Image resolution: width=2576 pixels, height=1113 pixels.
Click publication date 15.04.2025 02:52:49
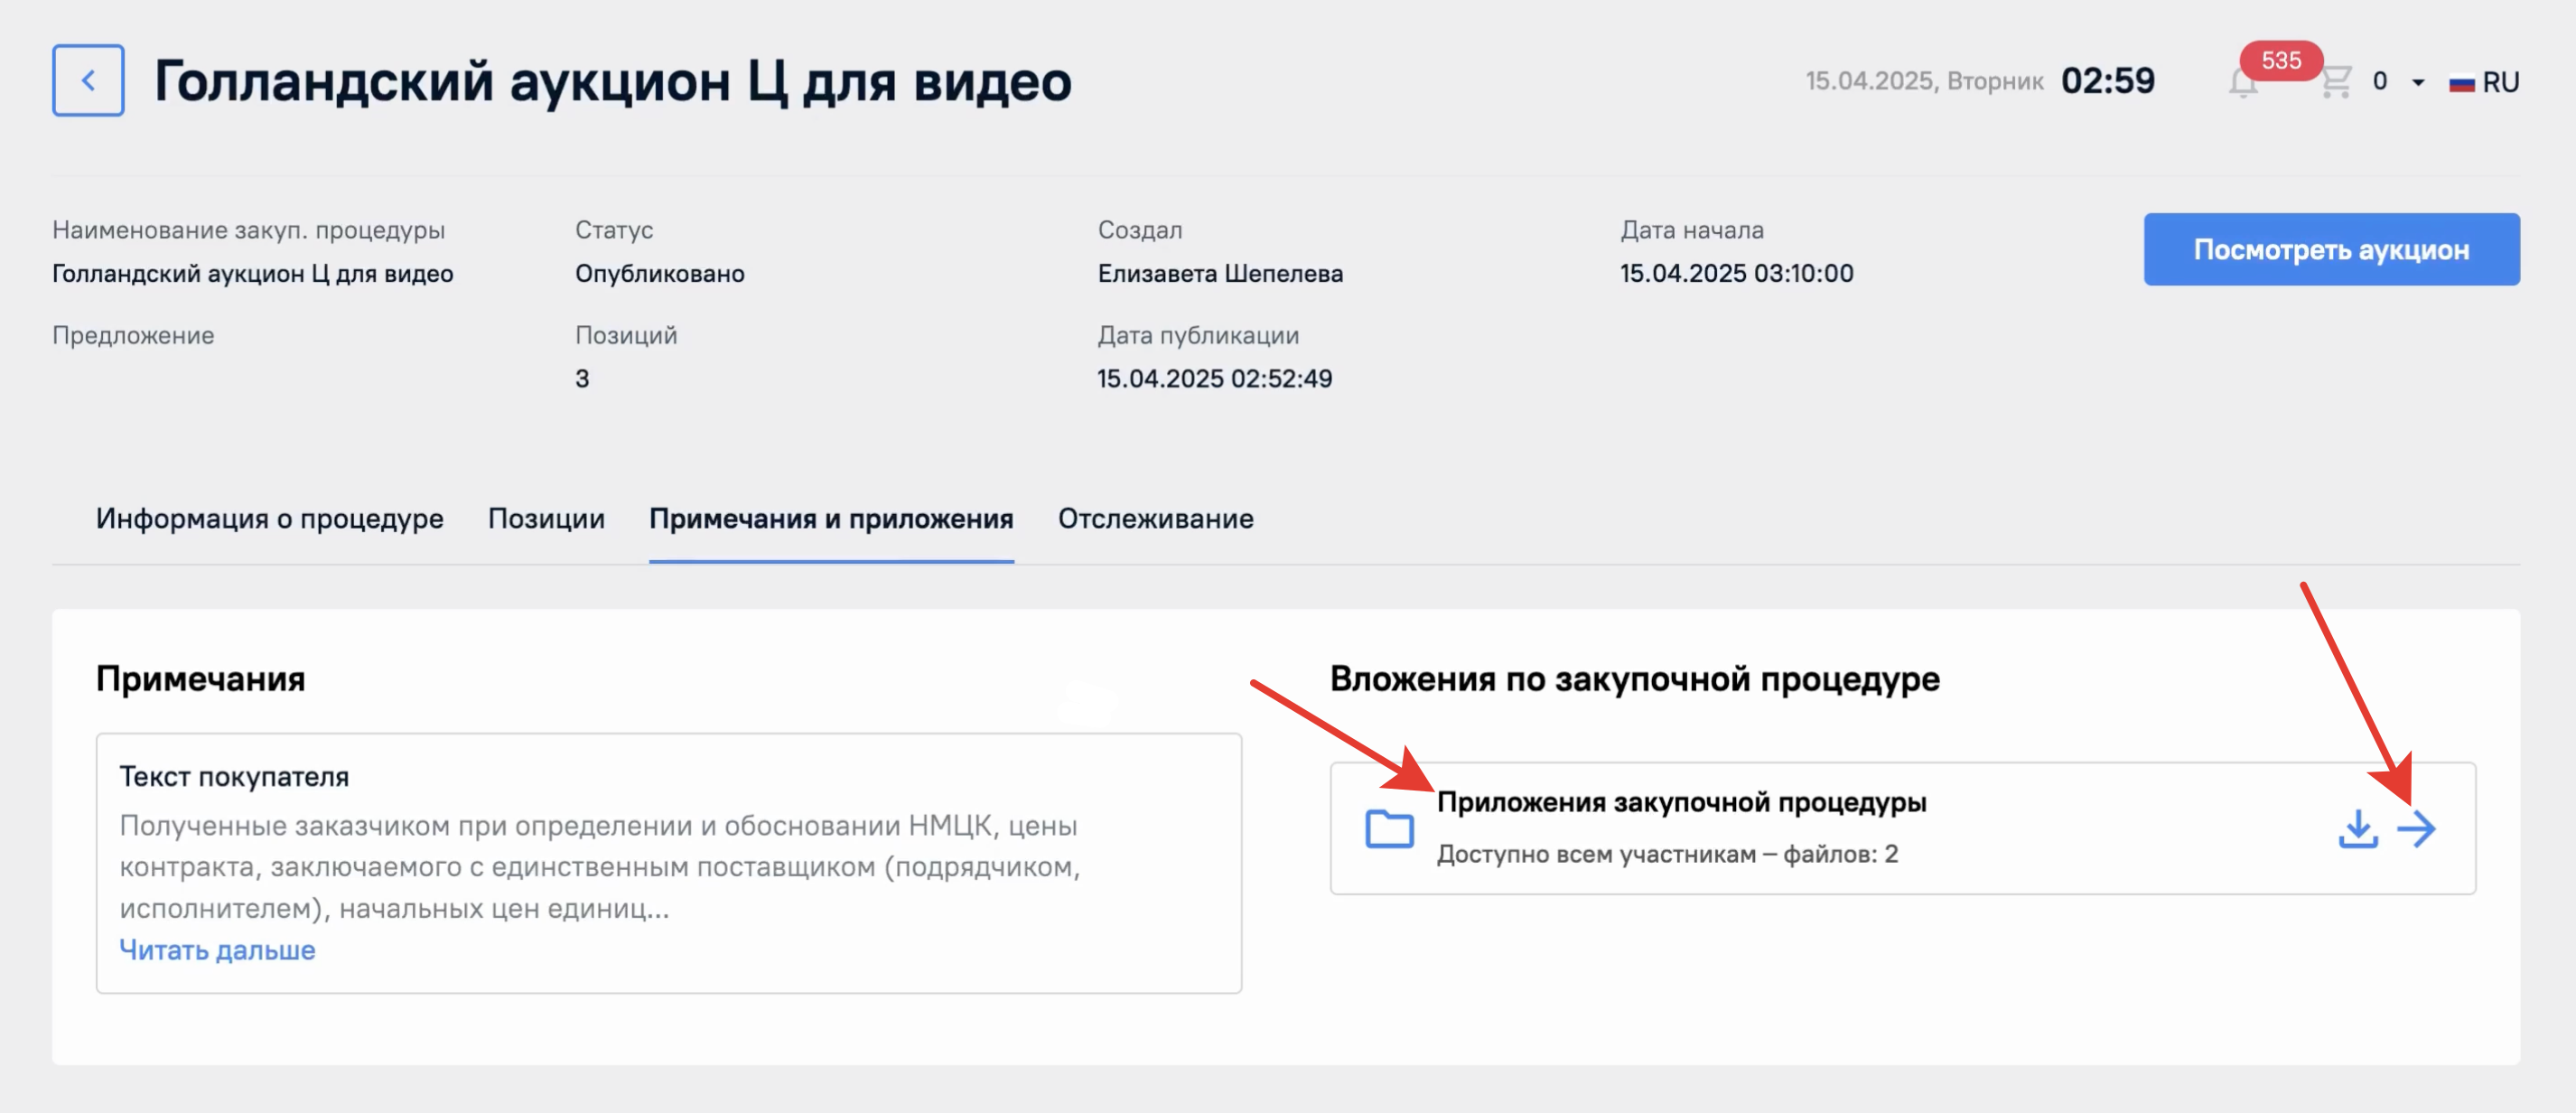[x=1214, y=378]
